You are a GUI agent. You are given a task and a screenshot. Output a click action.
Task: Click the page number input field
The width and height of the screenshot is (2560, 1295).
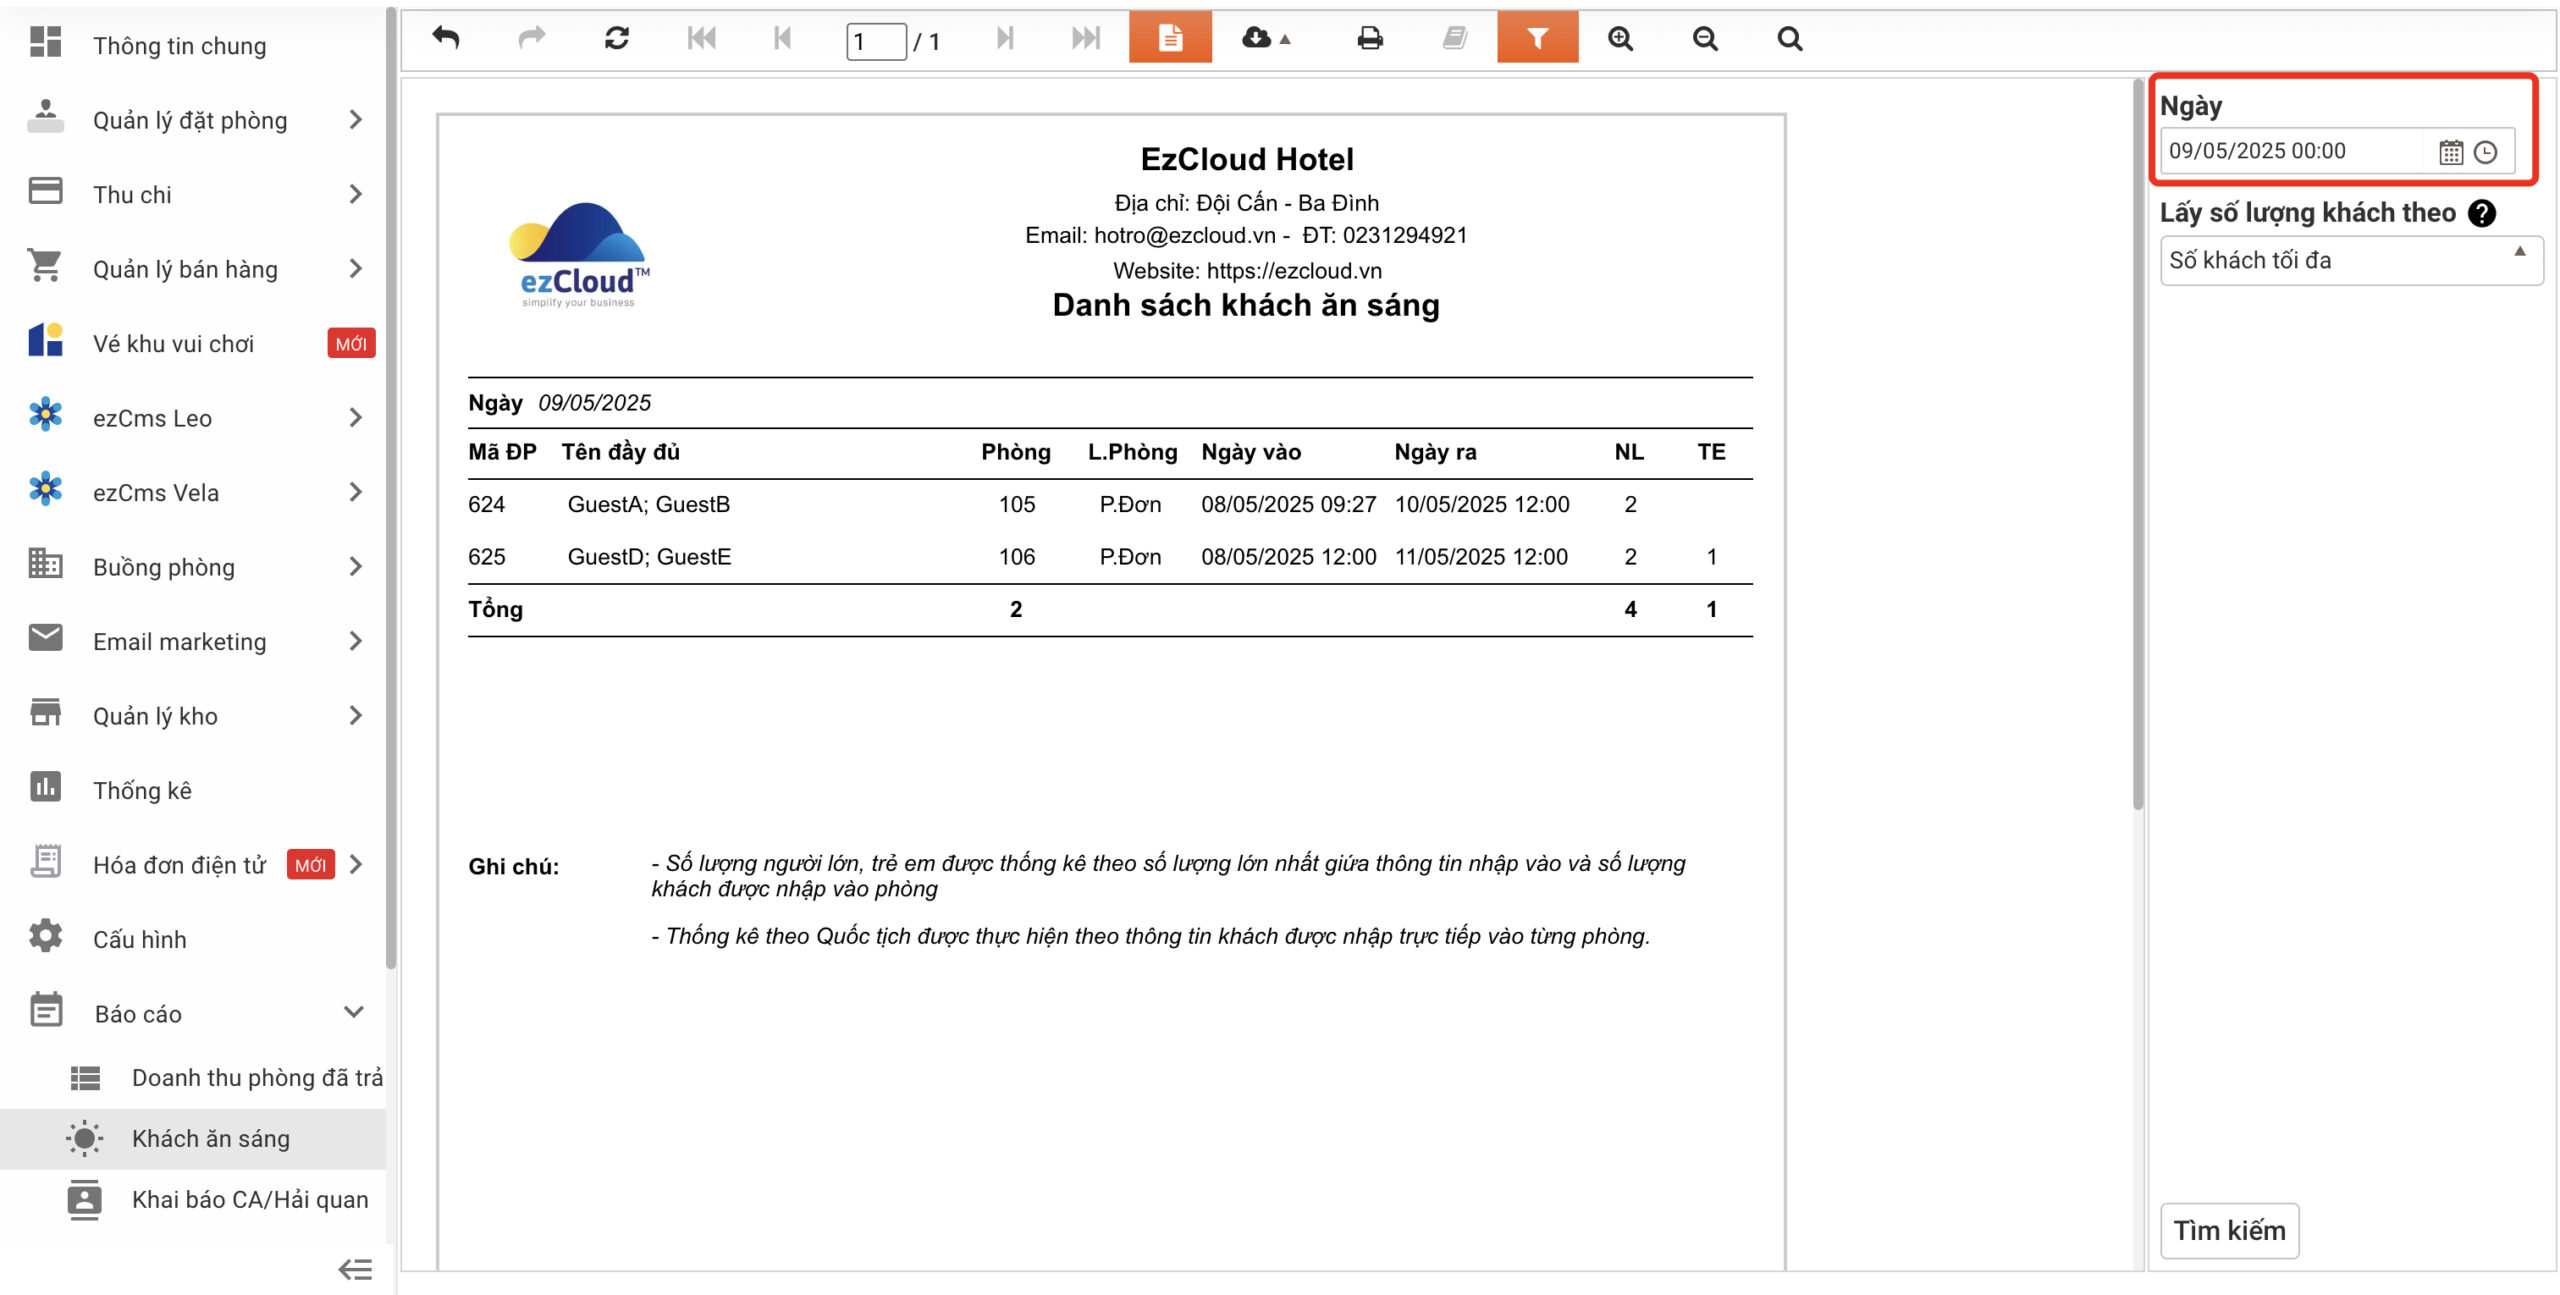[x=875, y=41]
